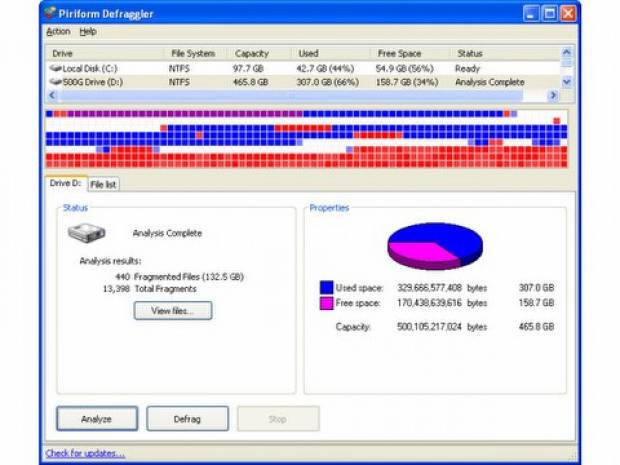620x465 pixels.
Task: Start defragmentation with the Defrag button
Action: 187,419
